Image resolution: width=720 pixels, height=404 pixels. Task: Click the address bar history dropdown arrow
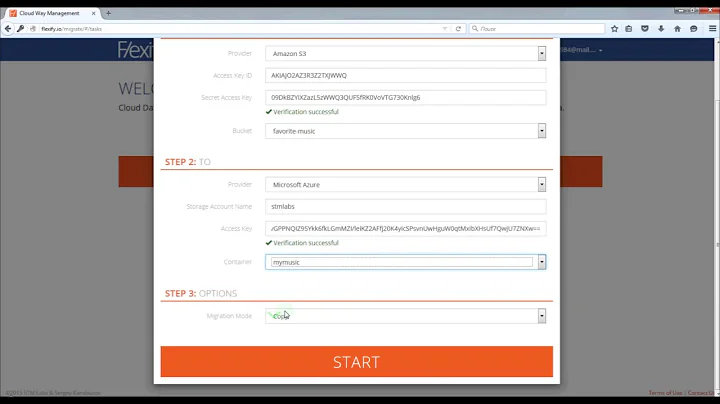pyautogui.click(x=444, y=28)
